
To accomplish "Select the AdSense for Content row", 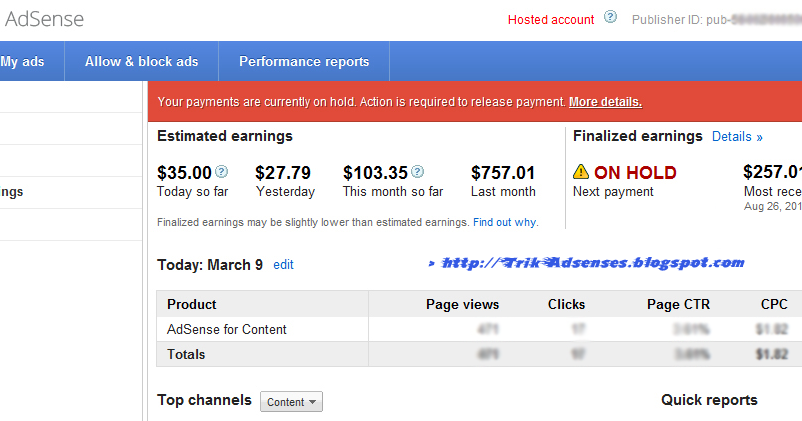I will tap(479, 329).
